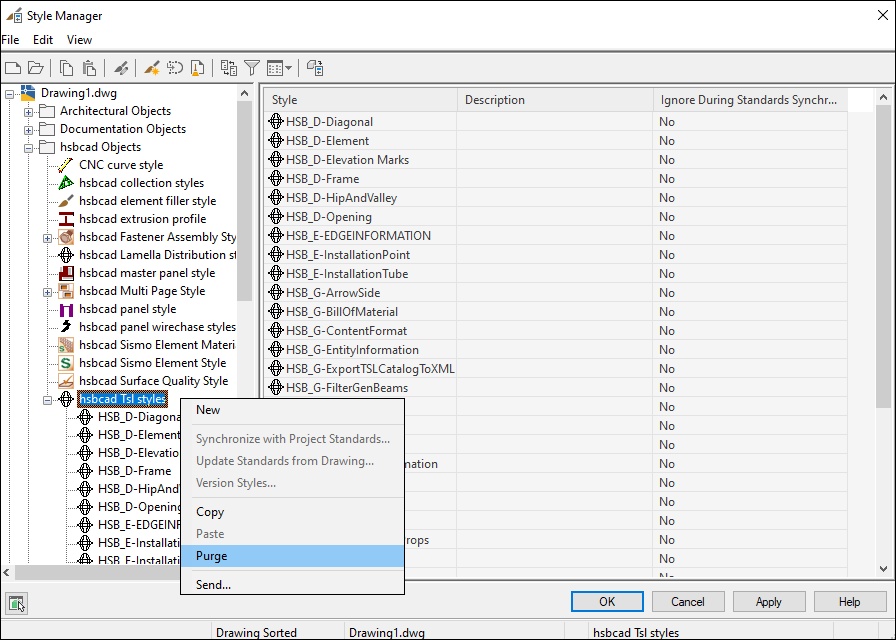Collapse the hsbcad Tsl styles node

pos(47,400)
